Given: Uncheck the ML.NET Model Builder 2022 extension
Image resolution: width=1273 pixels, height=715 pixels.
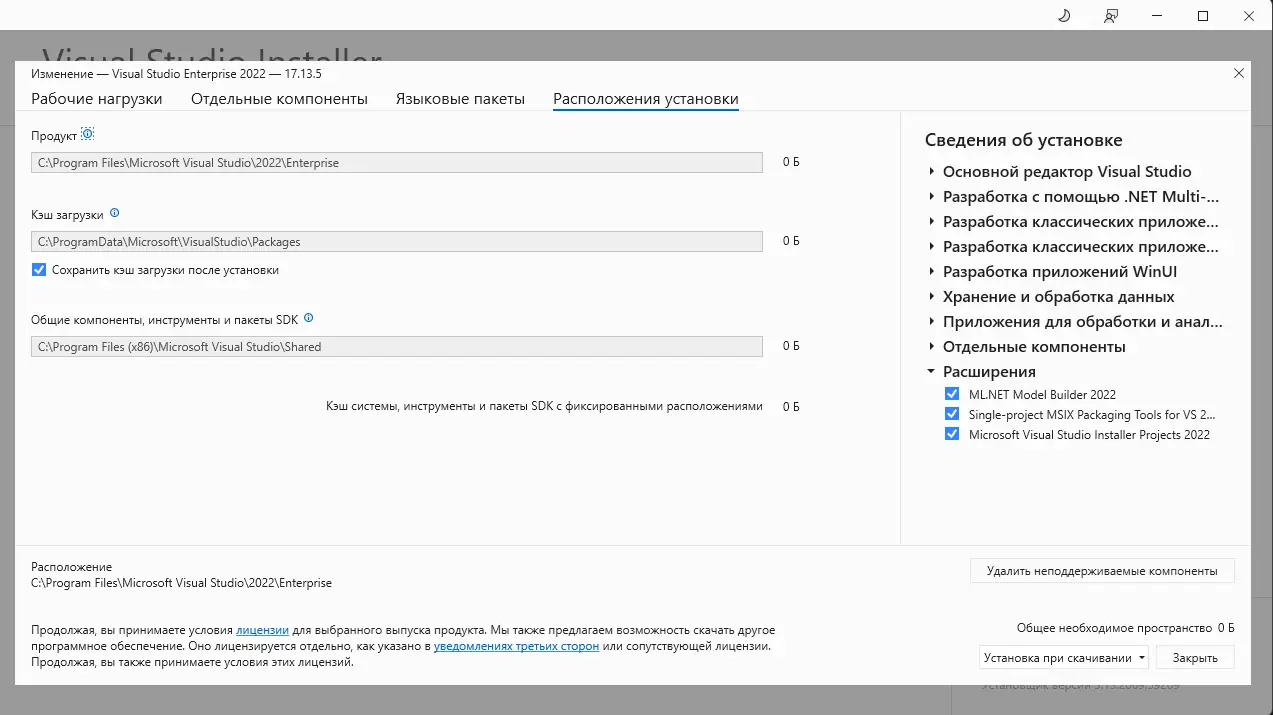Looking at the screenshot, I should [951, 393].
